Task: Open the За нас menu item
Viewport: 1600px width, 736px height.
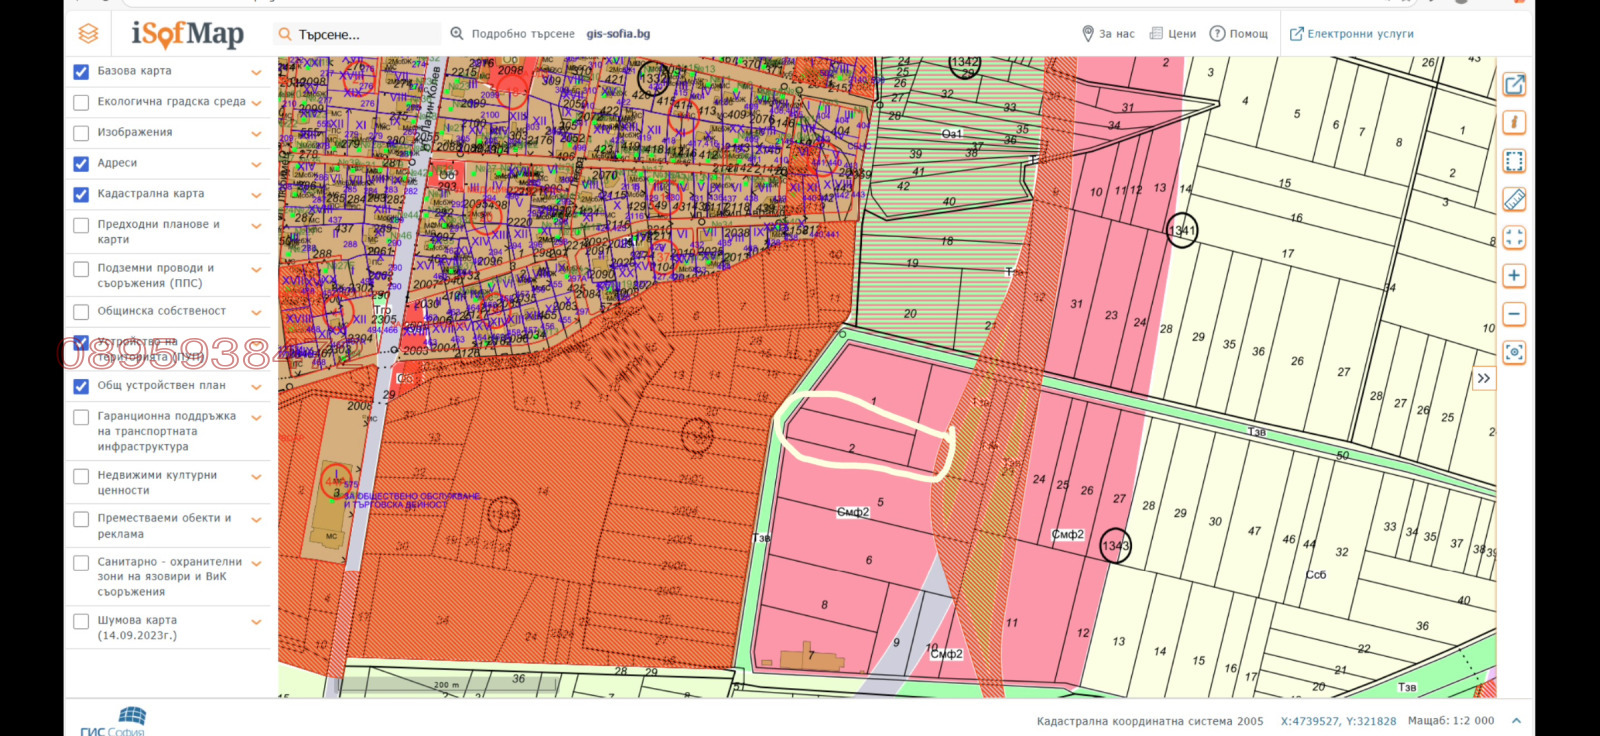Action: (1108, 34)
